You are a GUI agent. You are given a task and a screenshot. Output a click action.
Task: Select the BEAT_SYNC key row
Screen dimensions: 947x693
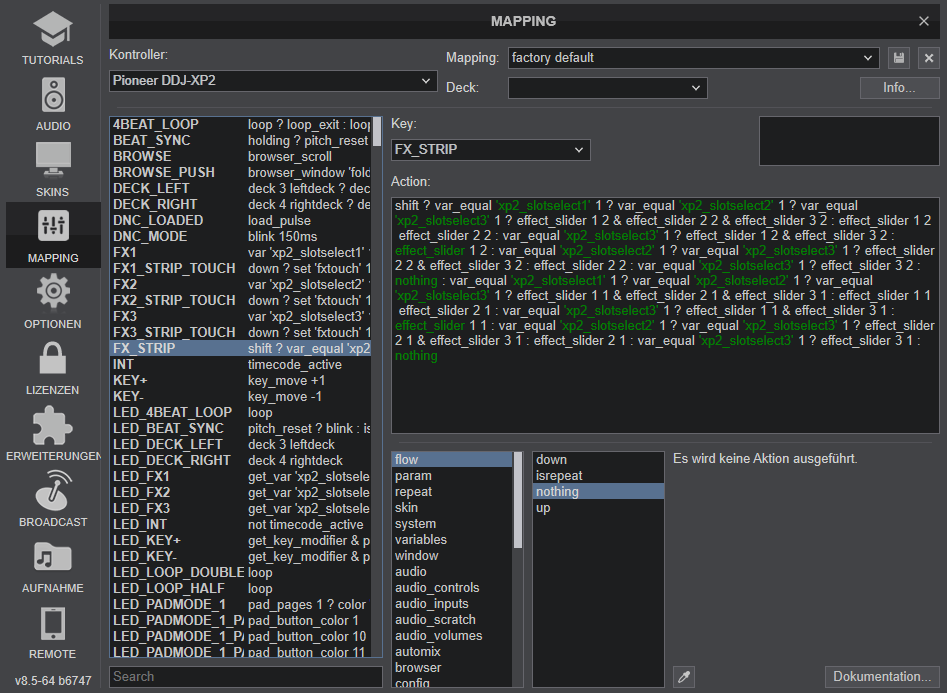241,140
